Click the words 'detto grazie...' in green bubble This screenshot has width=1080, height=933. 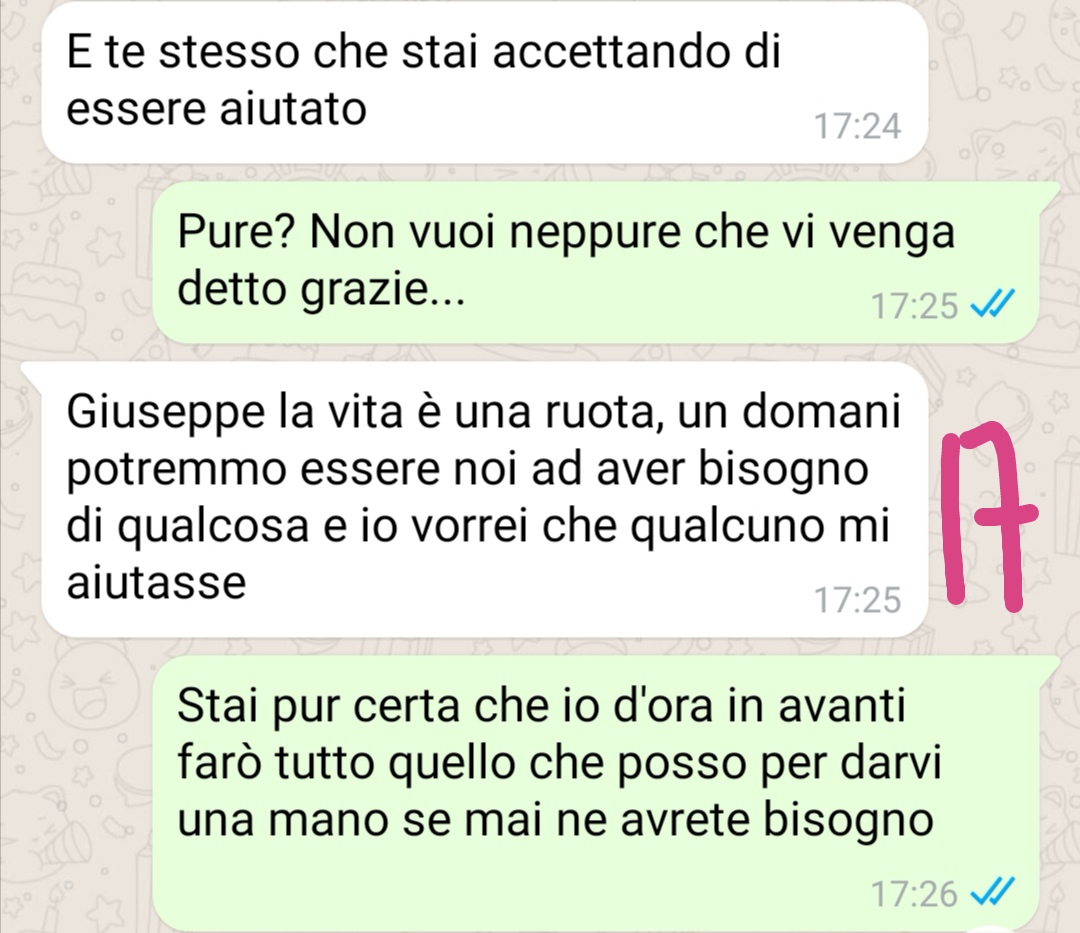[x=321, y=291]
